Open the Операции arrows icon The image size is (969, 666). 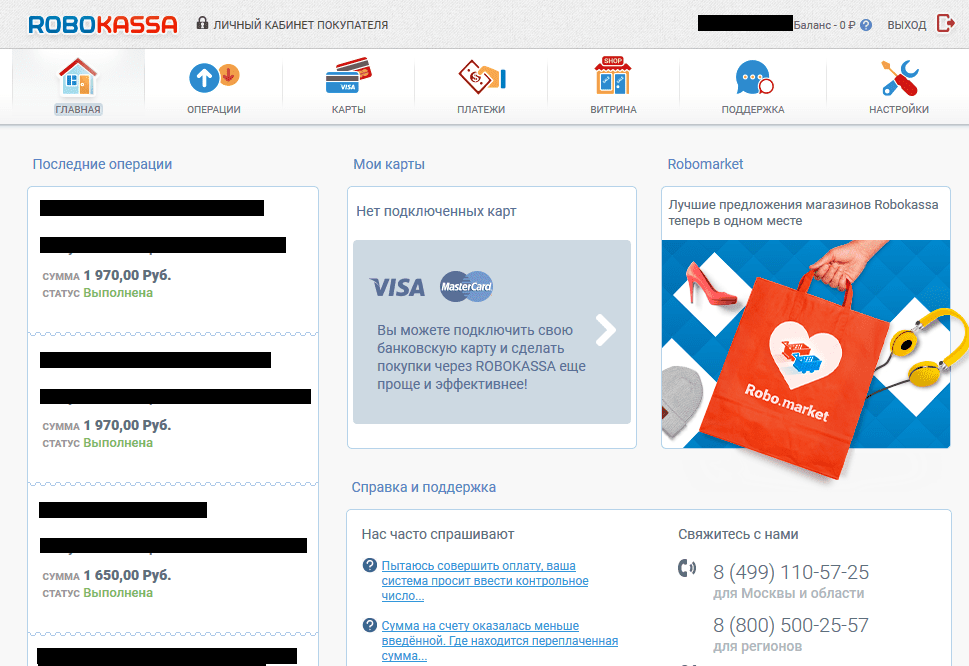(214, 78)
